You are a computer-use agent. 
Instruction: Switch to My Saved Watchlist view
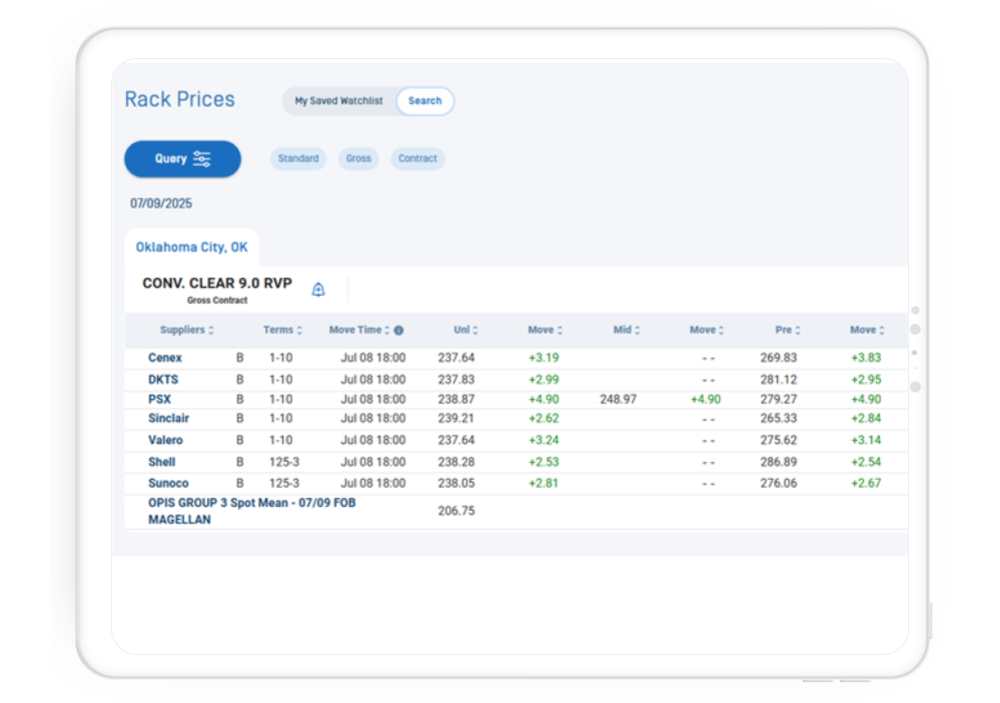[338, 100]
